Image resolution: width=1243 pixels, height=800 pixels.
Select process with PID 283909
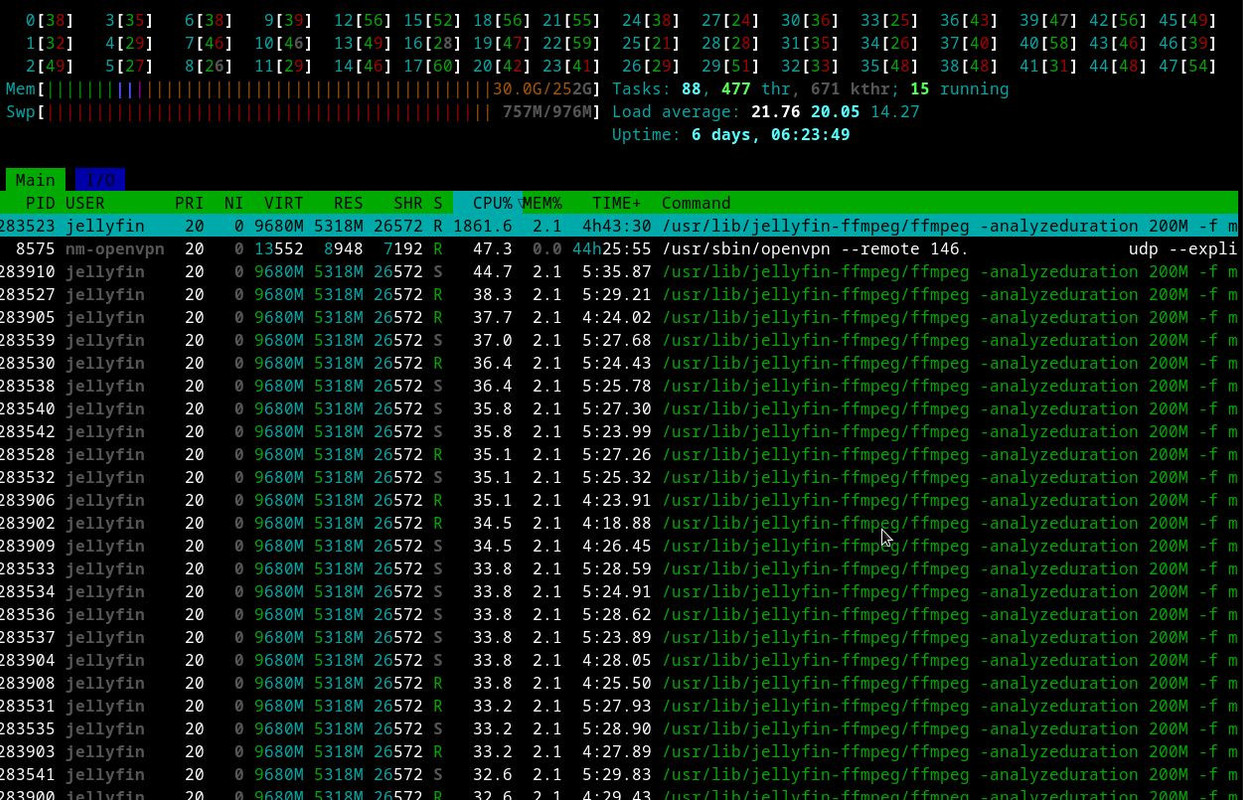click(x=619, y=547)
